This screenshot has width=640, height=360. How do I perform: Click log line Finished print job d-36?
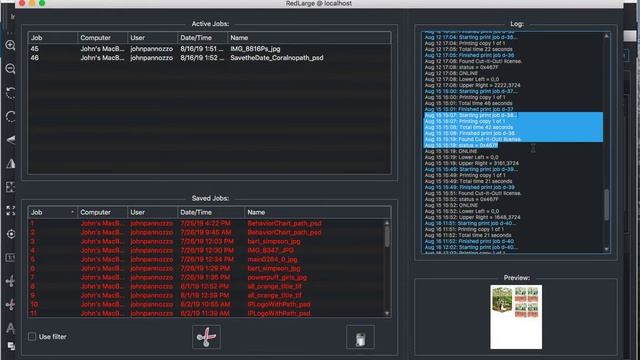click(x=469, y=55)
